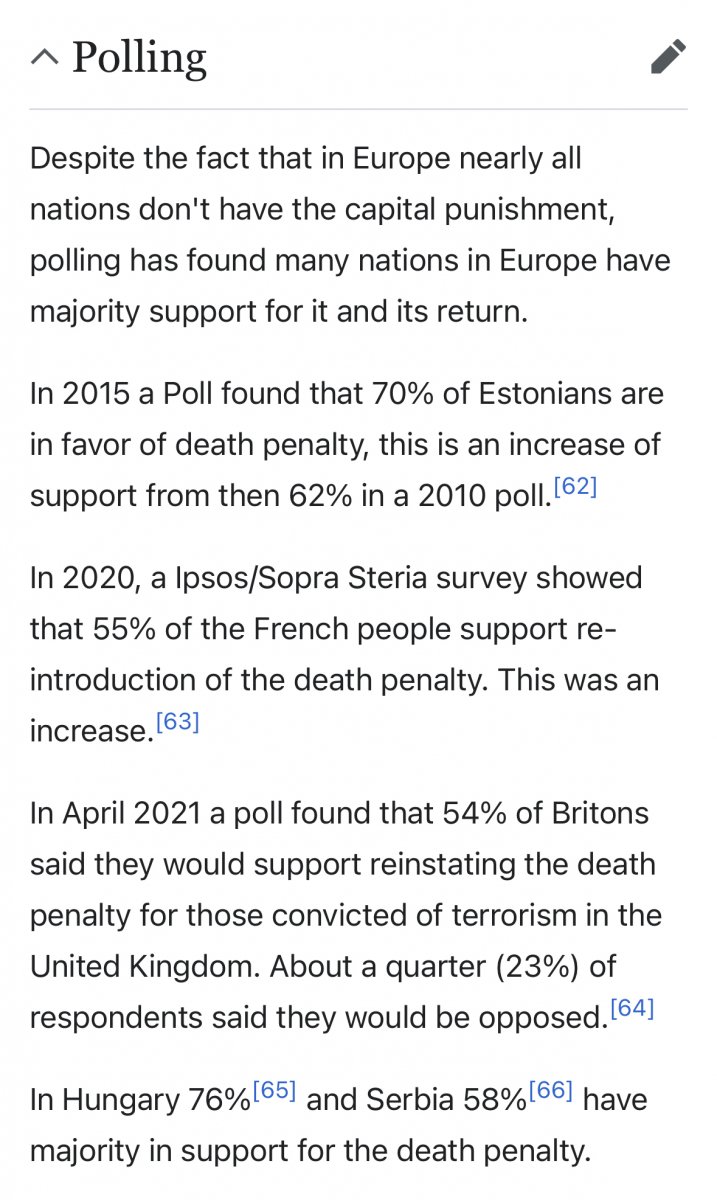Viewport: 717px width, 1200px height.
Task: Tap the paragraph beginning "In April 2021"
Action: tap(346, 915)
